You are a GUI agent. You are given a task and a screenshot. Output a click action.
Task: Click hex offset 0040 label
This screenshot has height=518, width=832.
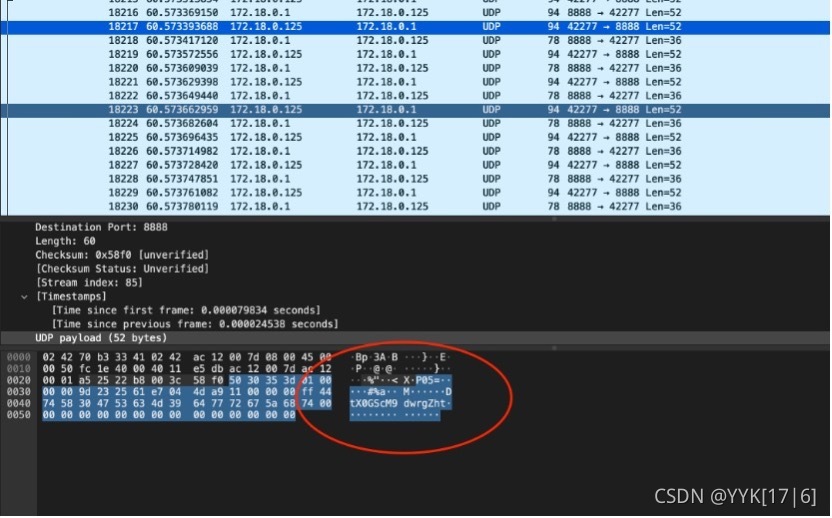[x=19, y=403]
